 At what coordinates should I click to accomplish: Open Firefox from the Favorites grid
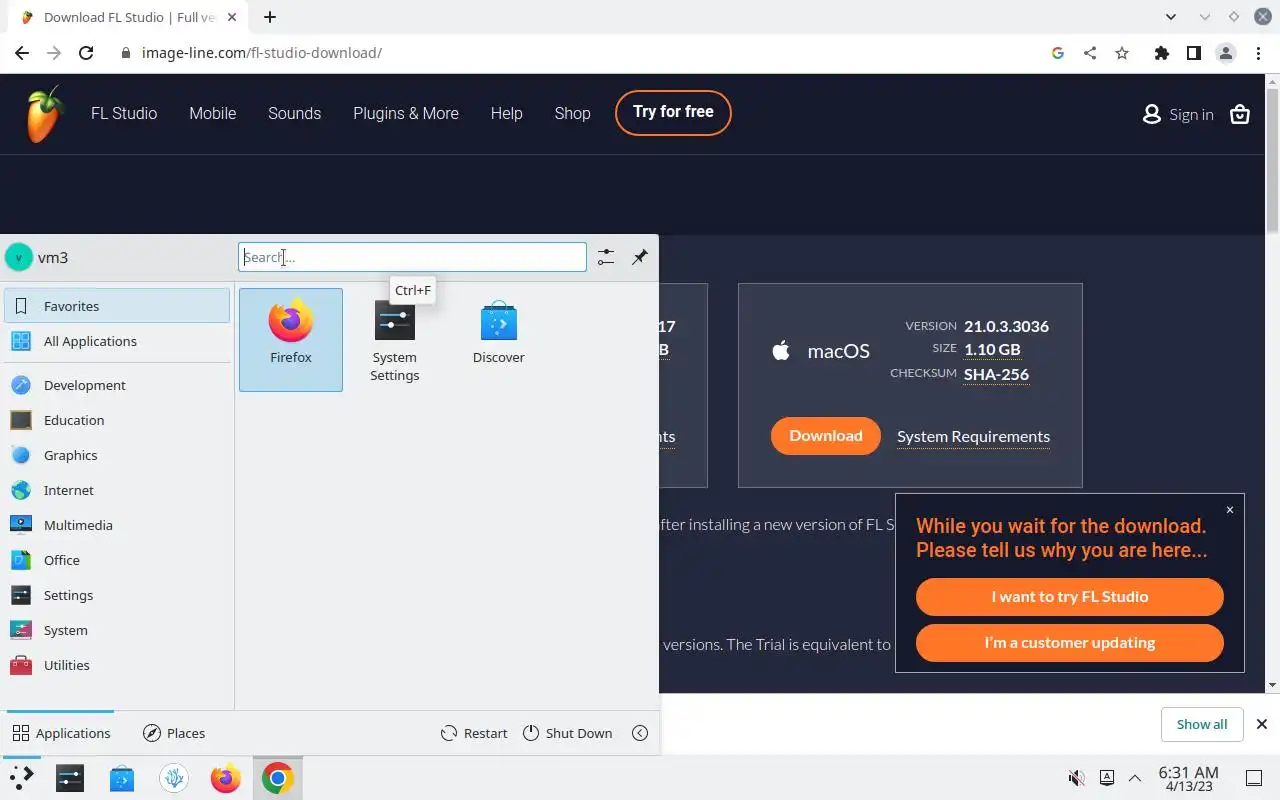291,340
